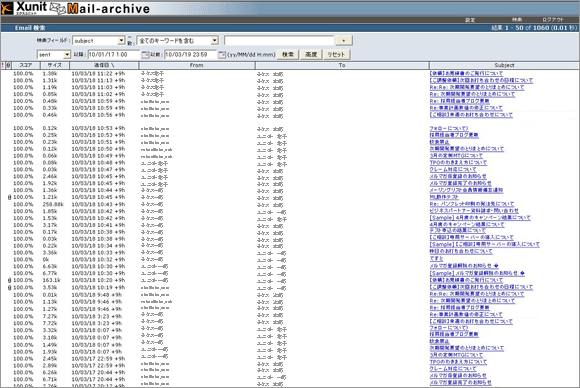Open the calendar picker beside the end date

point(222,55)
